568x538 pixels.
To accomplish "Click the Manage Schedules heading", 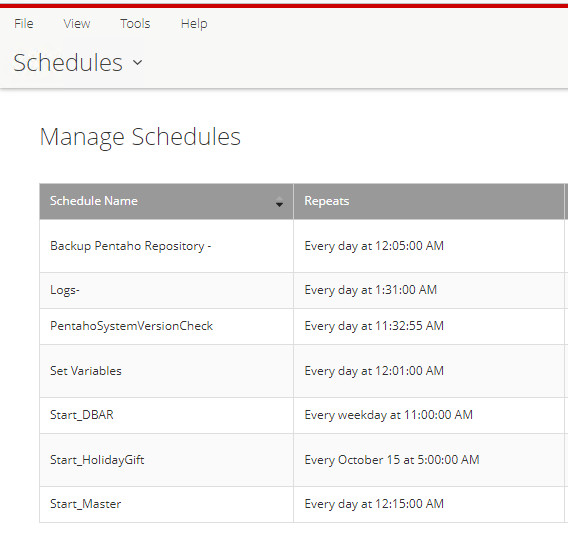I will point(140,137).
